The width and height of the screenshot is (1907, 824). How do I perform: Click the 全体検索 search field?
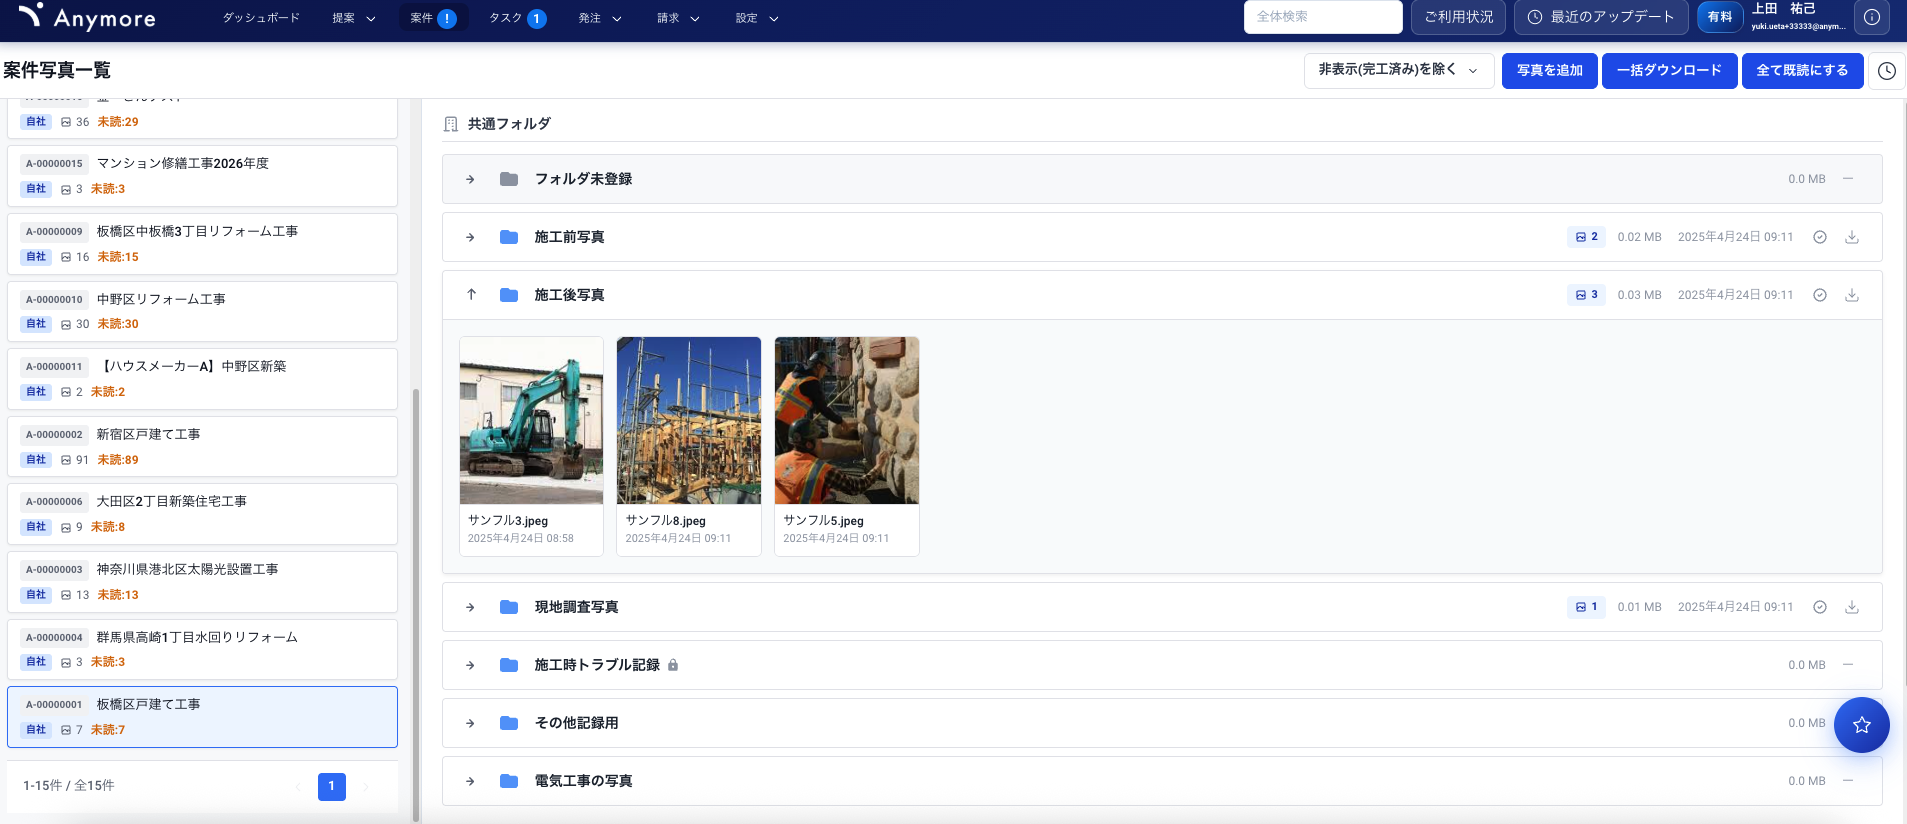pos(1321,17)
